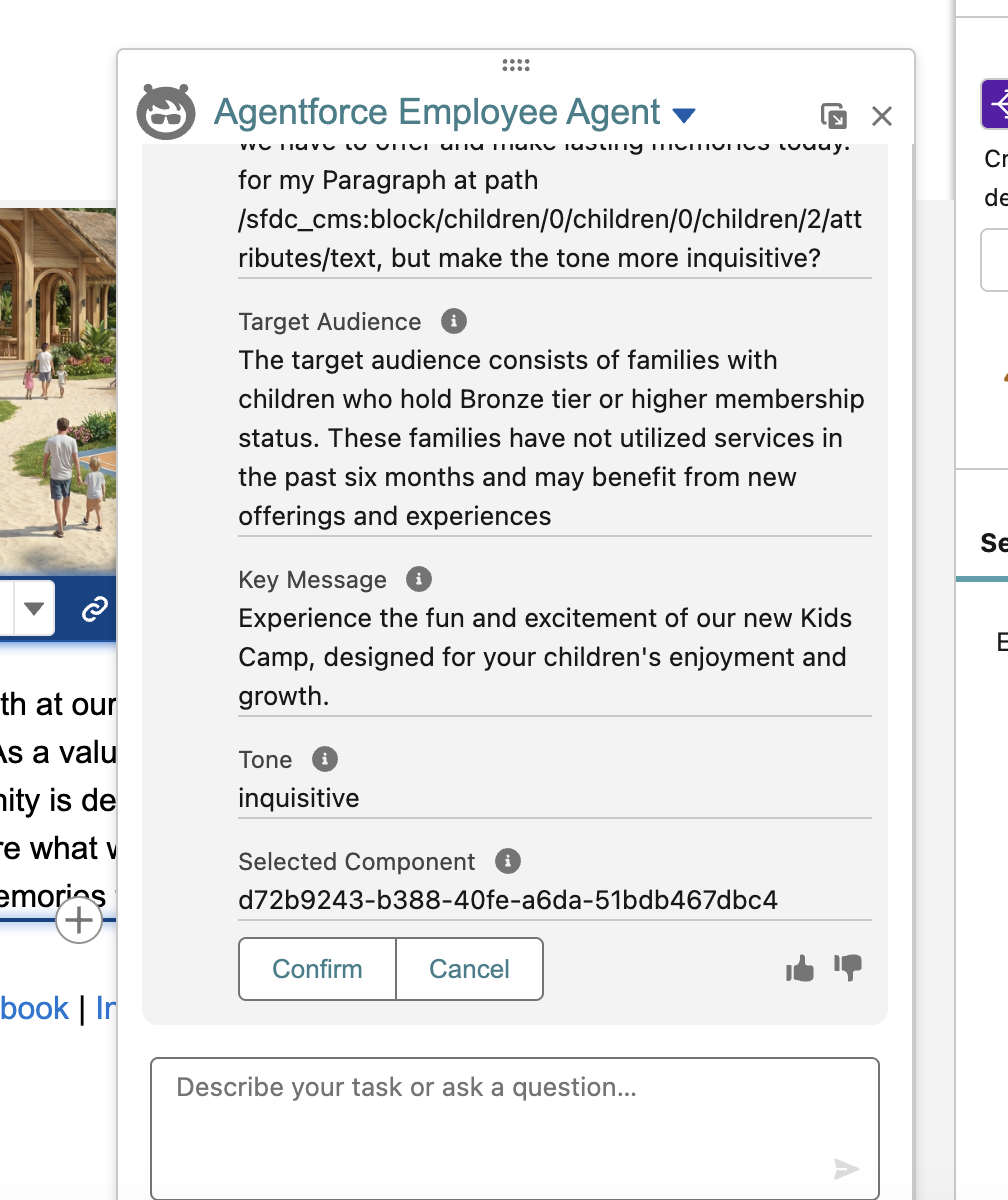The height and width of the screenshot is (1200, 1008).
Task: Give thumbs down feedback
Action: [848, 967]
